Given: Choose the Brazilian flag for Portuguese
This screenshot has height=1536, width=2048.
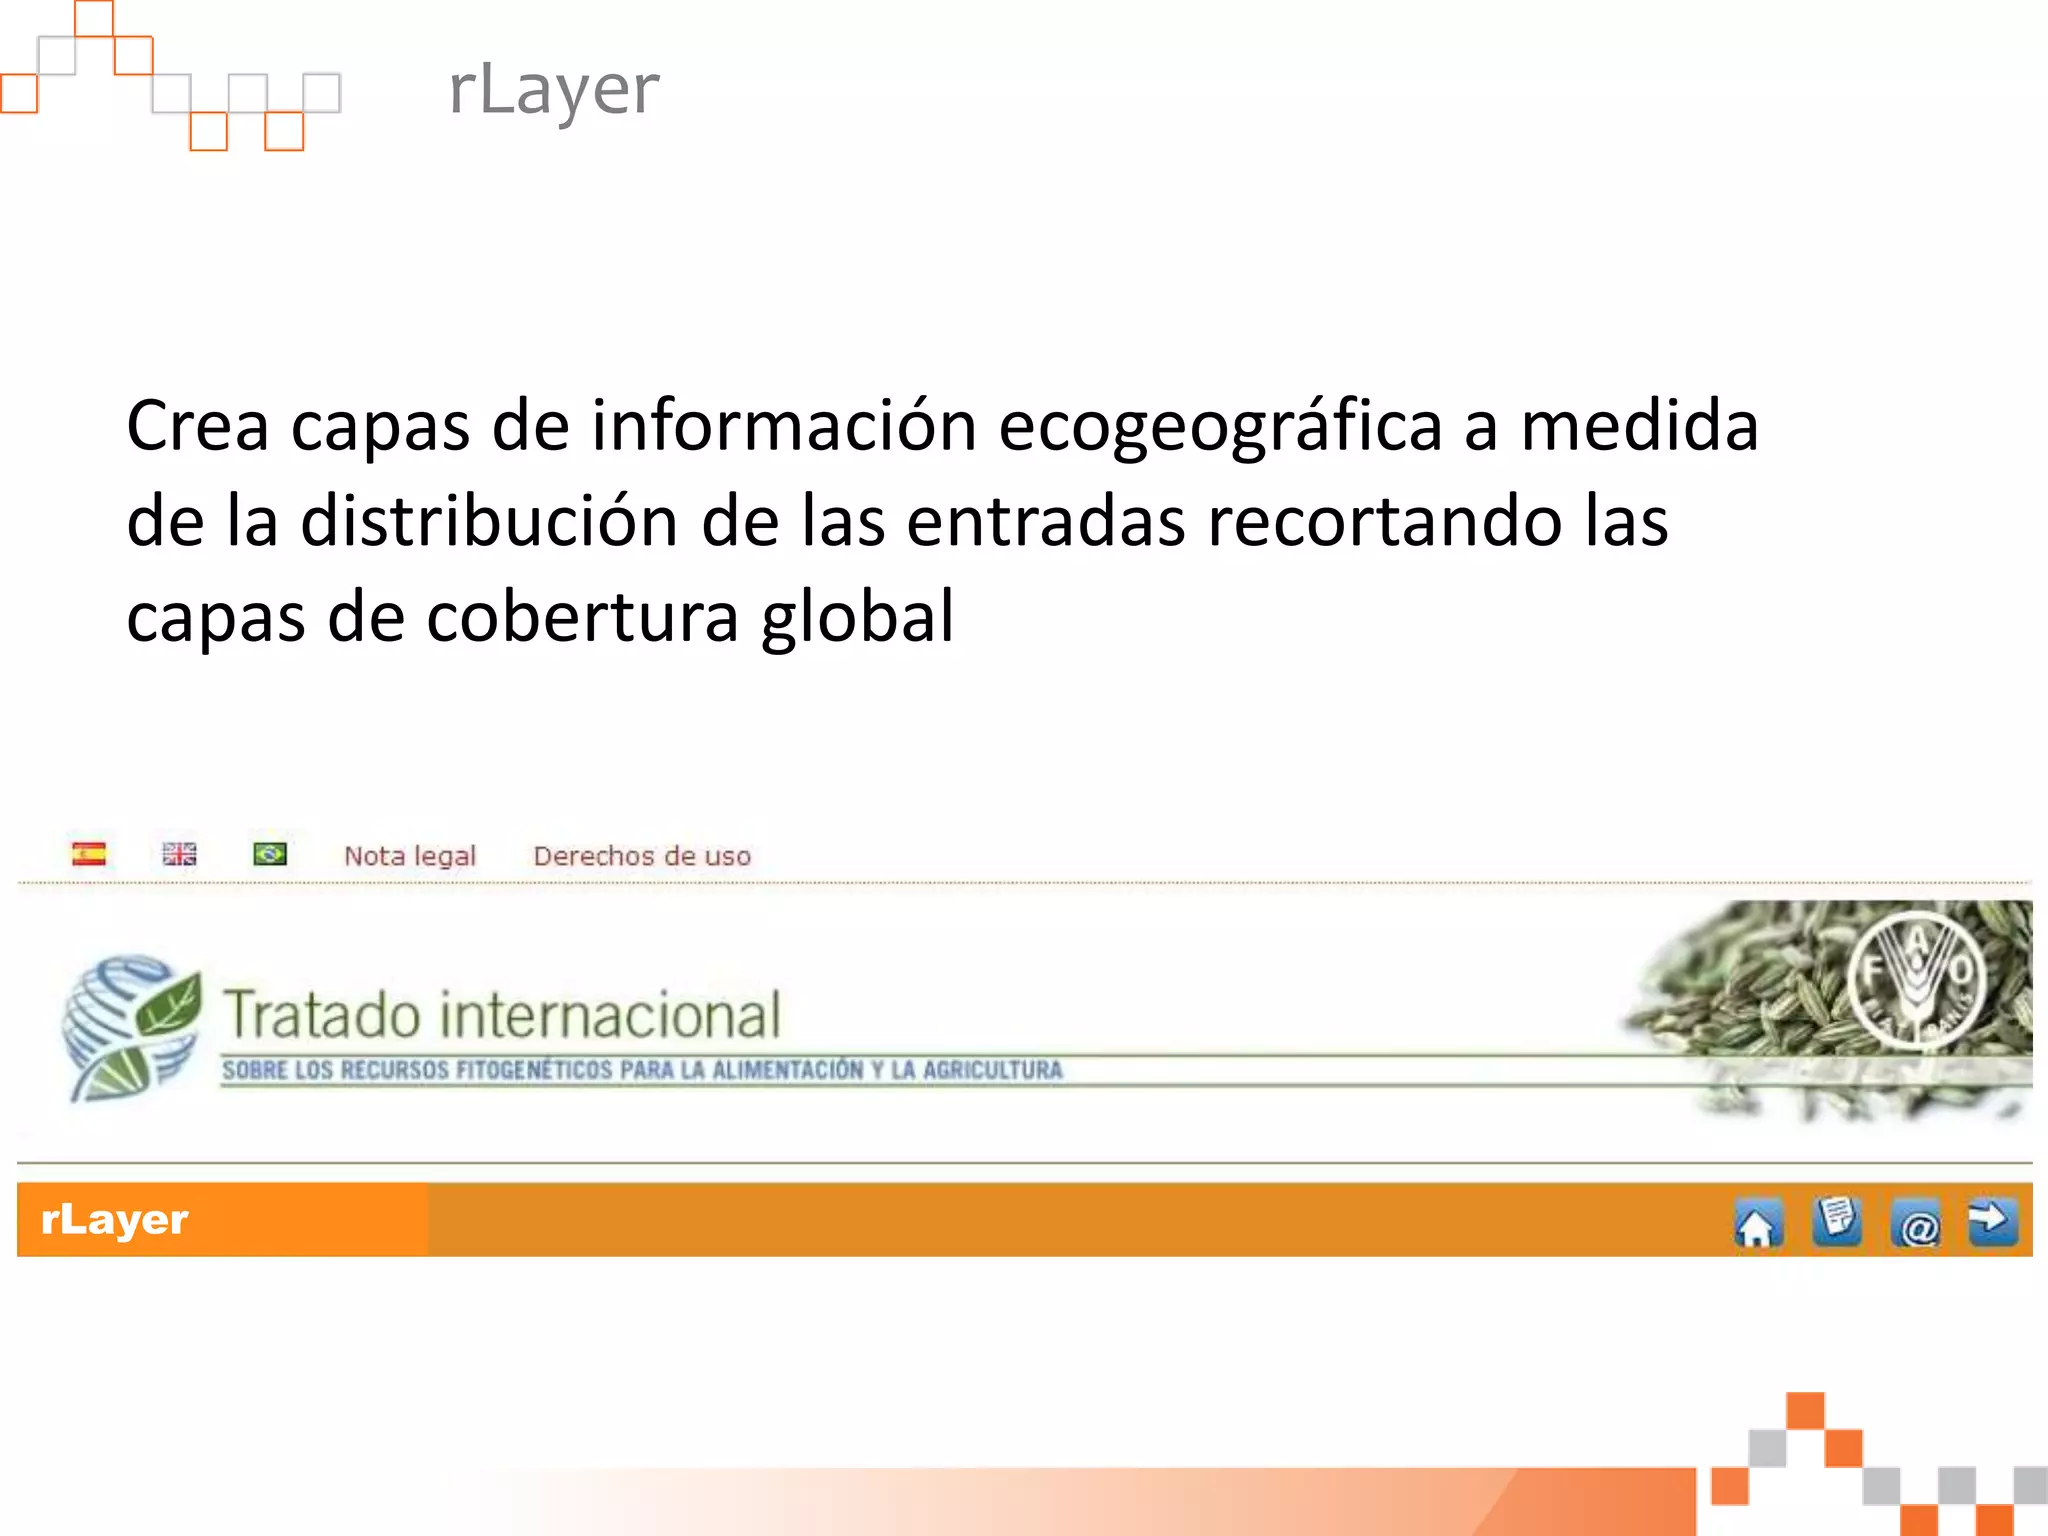Looking at the screenshot, I should pyautogui.click(x=270, y=854).
